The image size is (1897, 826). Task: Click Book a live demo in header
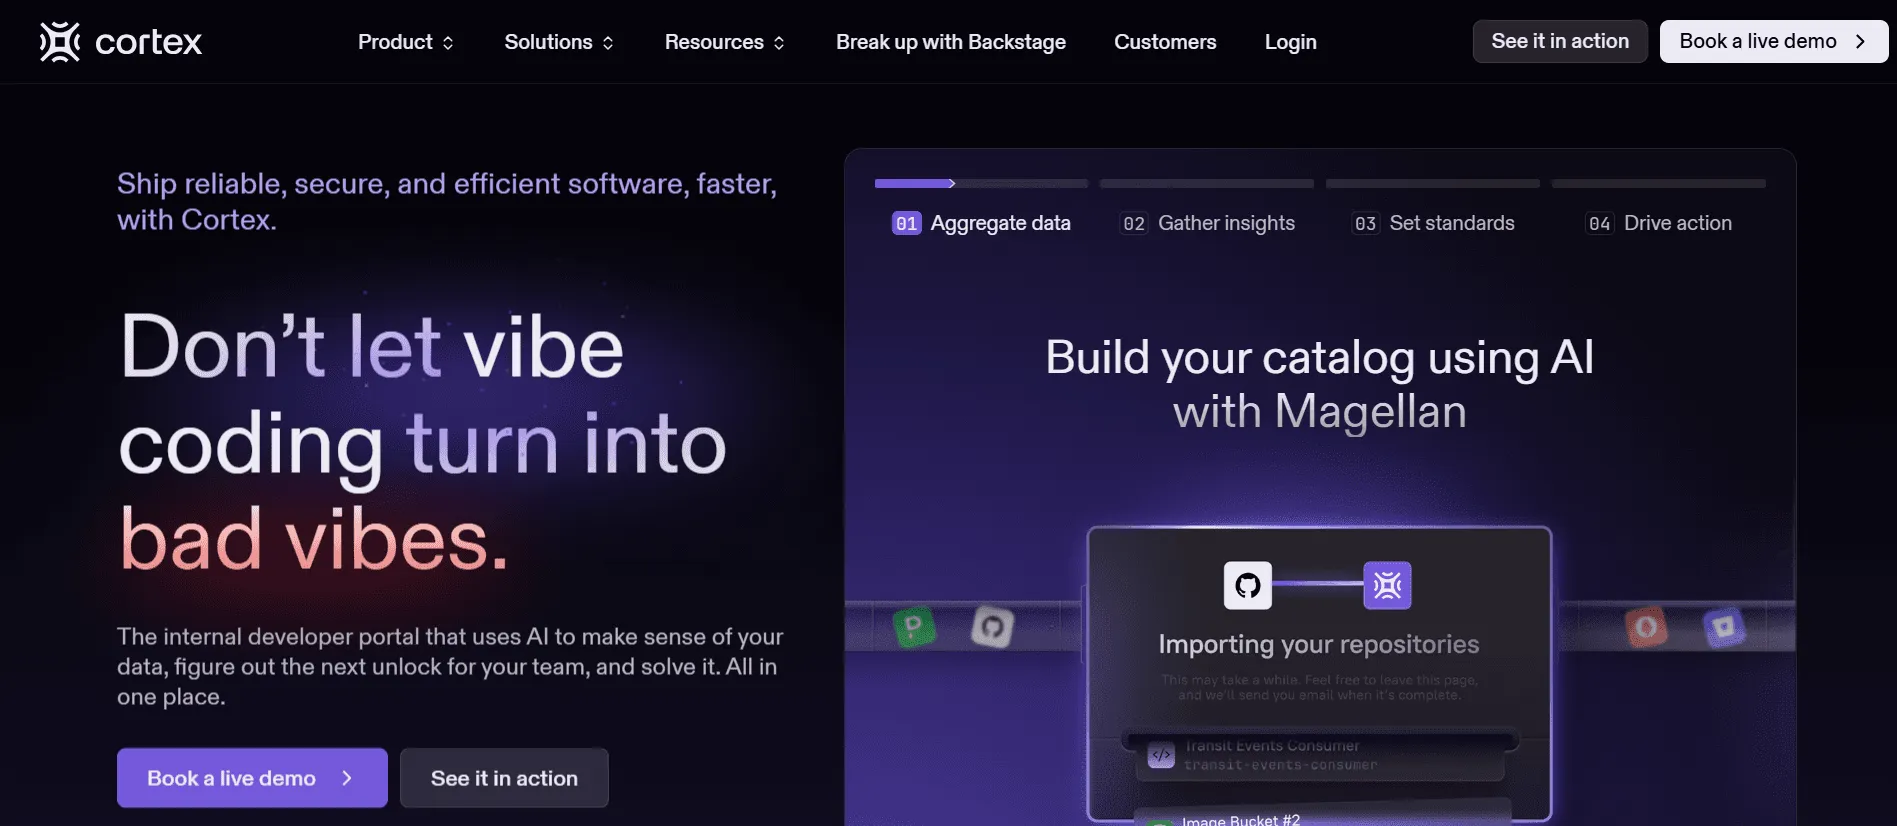1774,41
